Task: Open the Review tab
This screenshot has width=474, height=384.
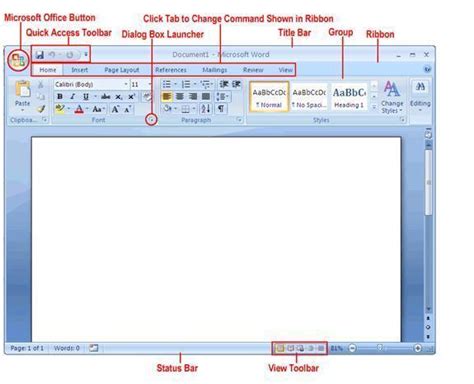Action: 253,70
